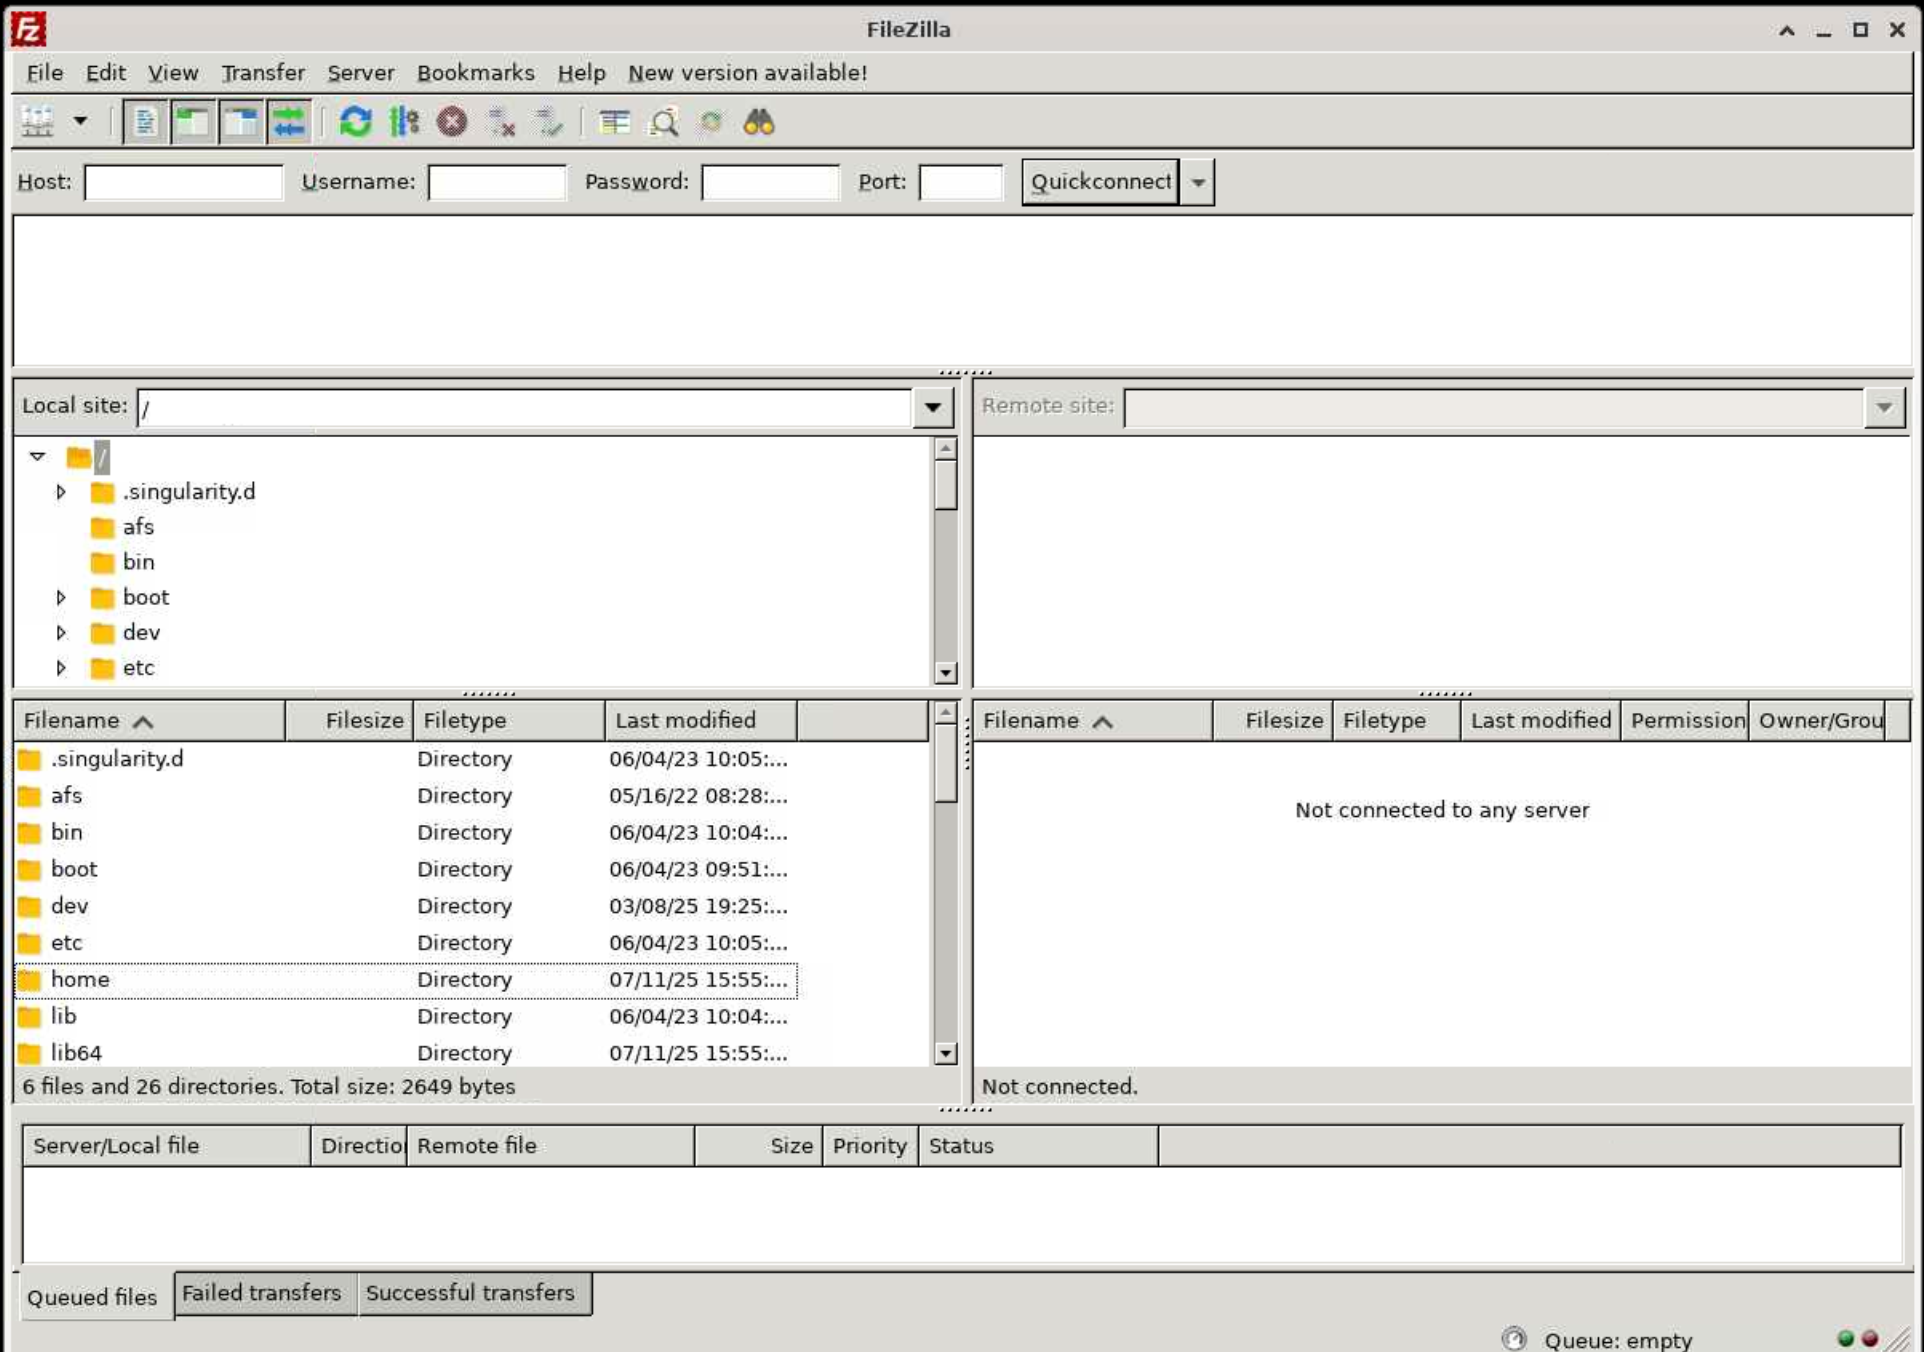Viewport: 1924px width, 1352px height.
Task: Select .singularity.d row in file list
Action: (406, 759)
